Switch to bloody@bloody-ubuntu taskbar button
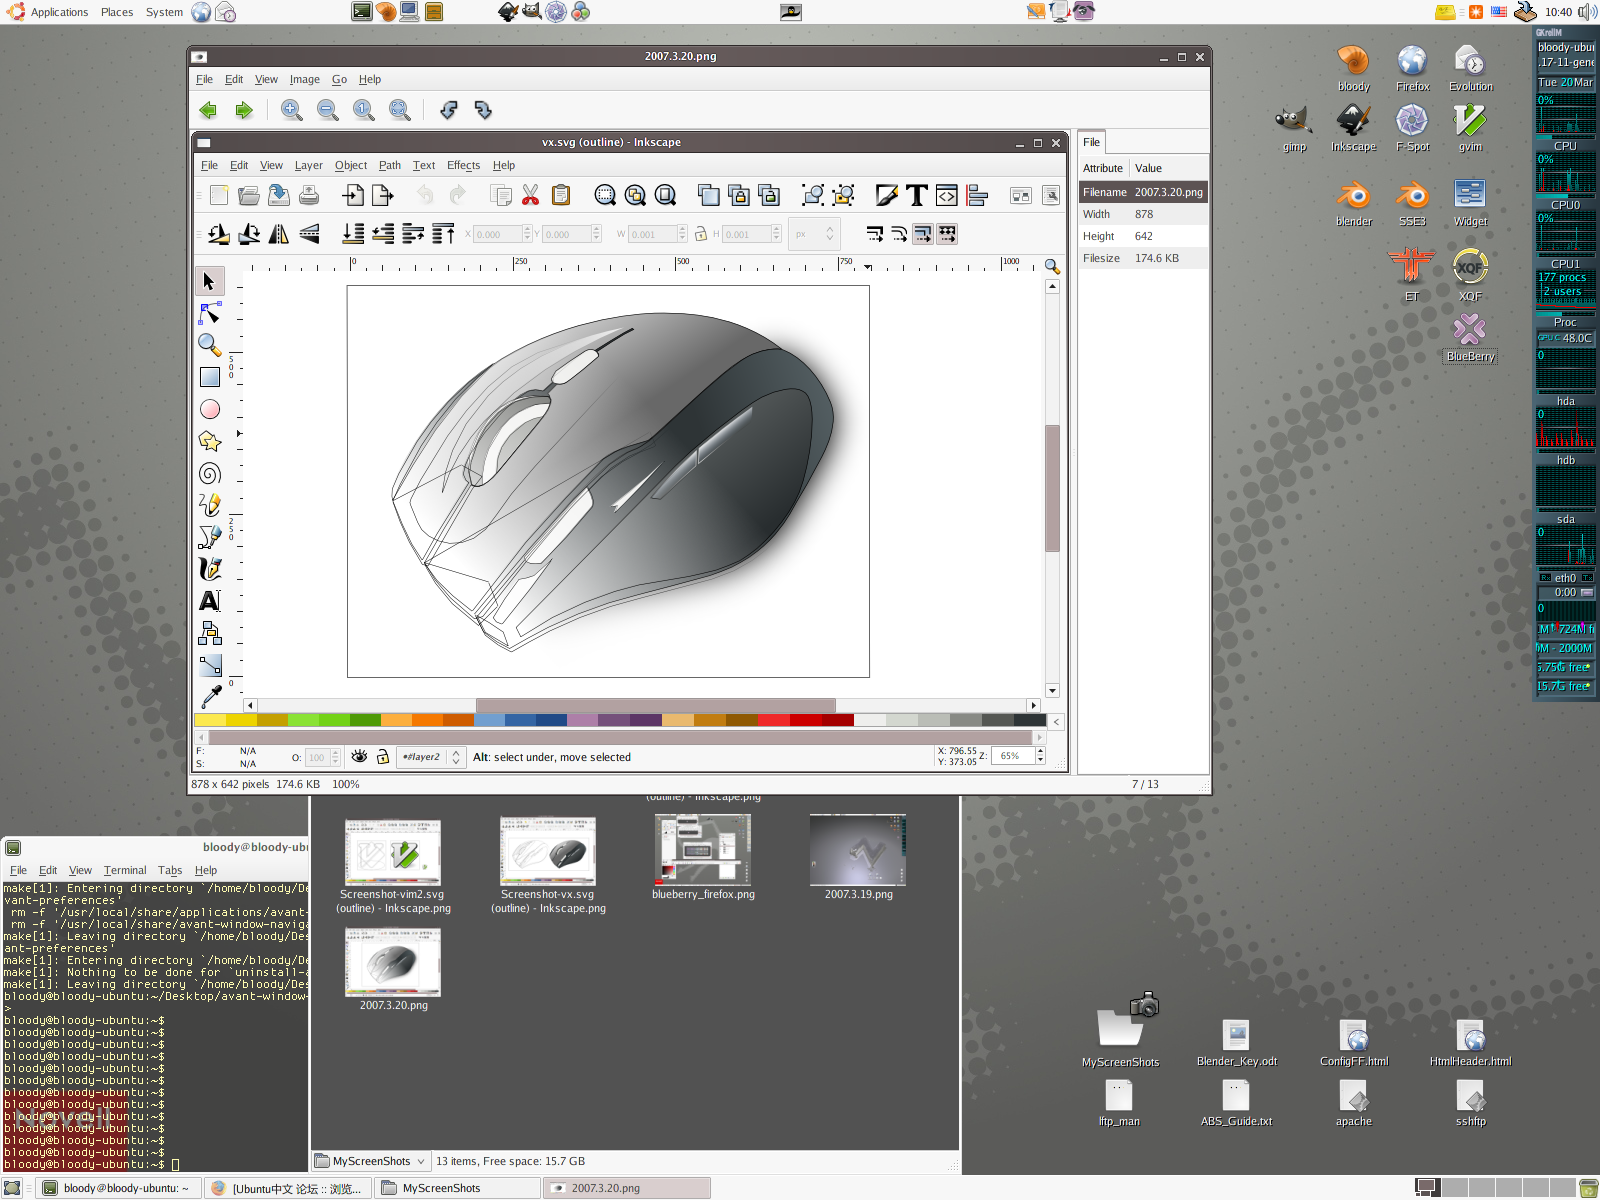The height and width of the screenshot is (1200, 1600). pos(120,1188)
